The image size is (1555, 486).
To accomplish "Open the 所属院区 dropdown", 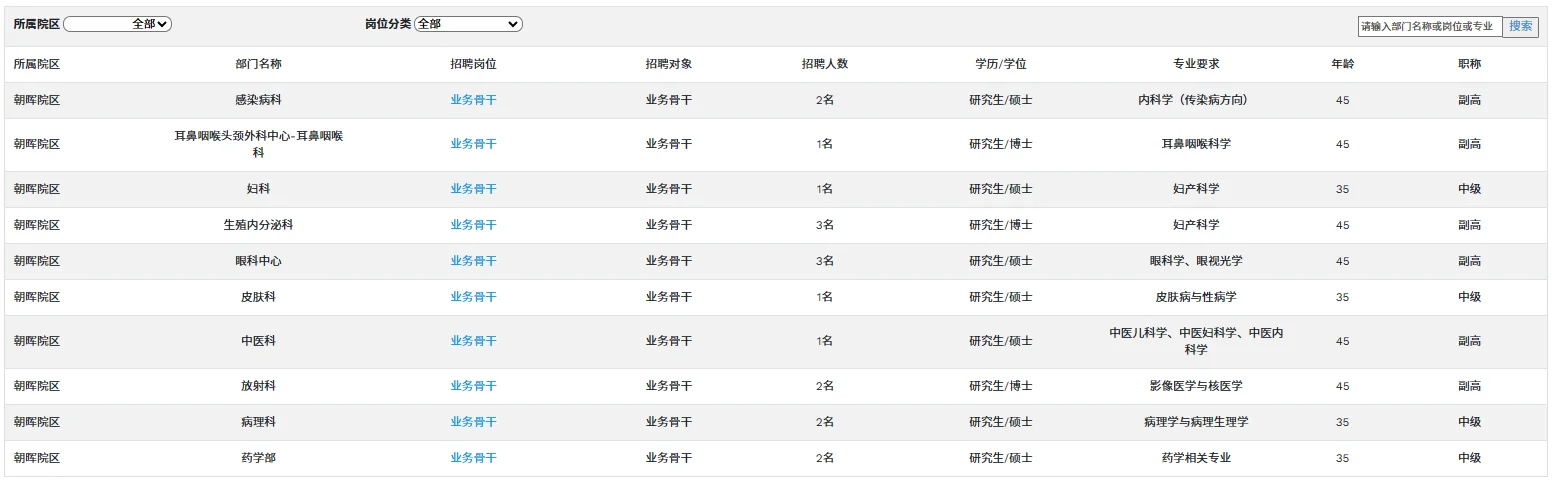I will click(118, 24).
